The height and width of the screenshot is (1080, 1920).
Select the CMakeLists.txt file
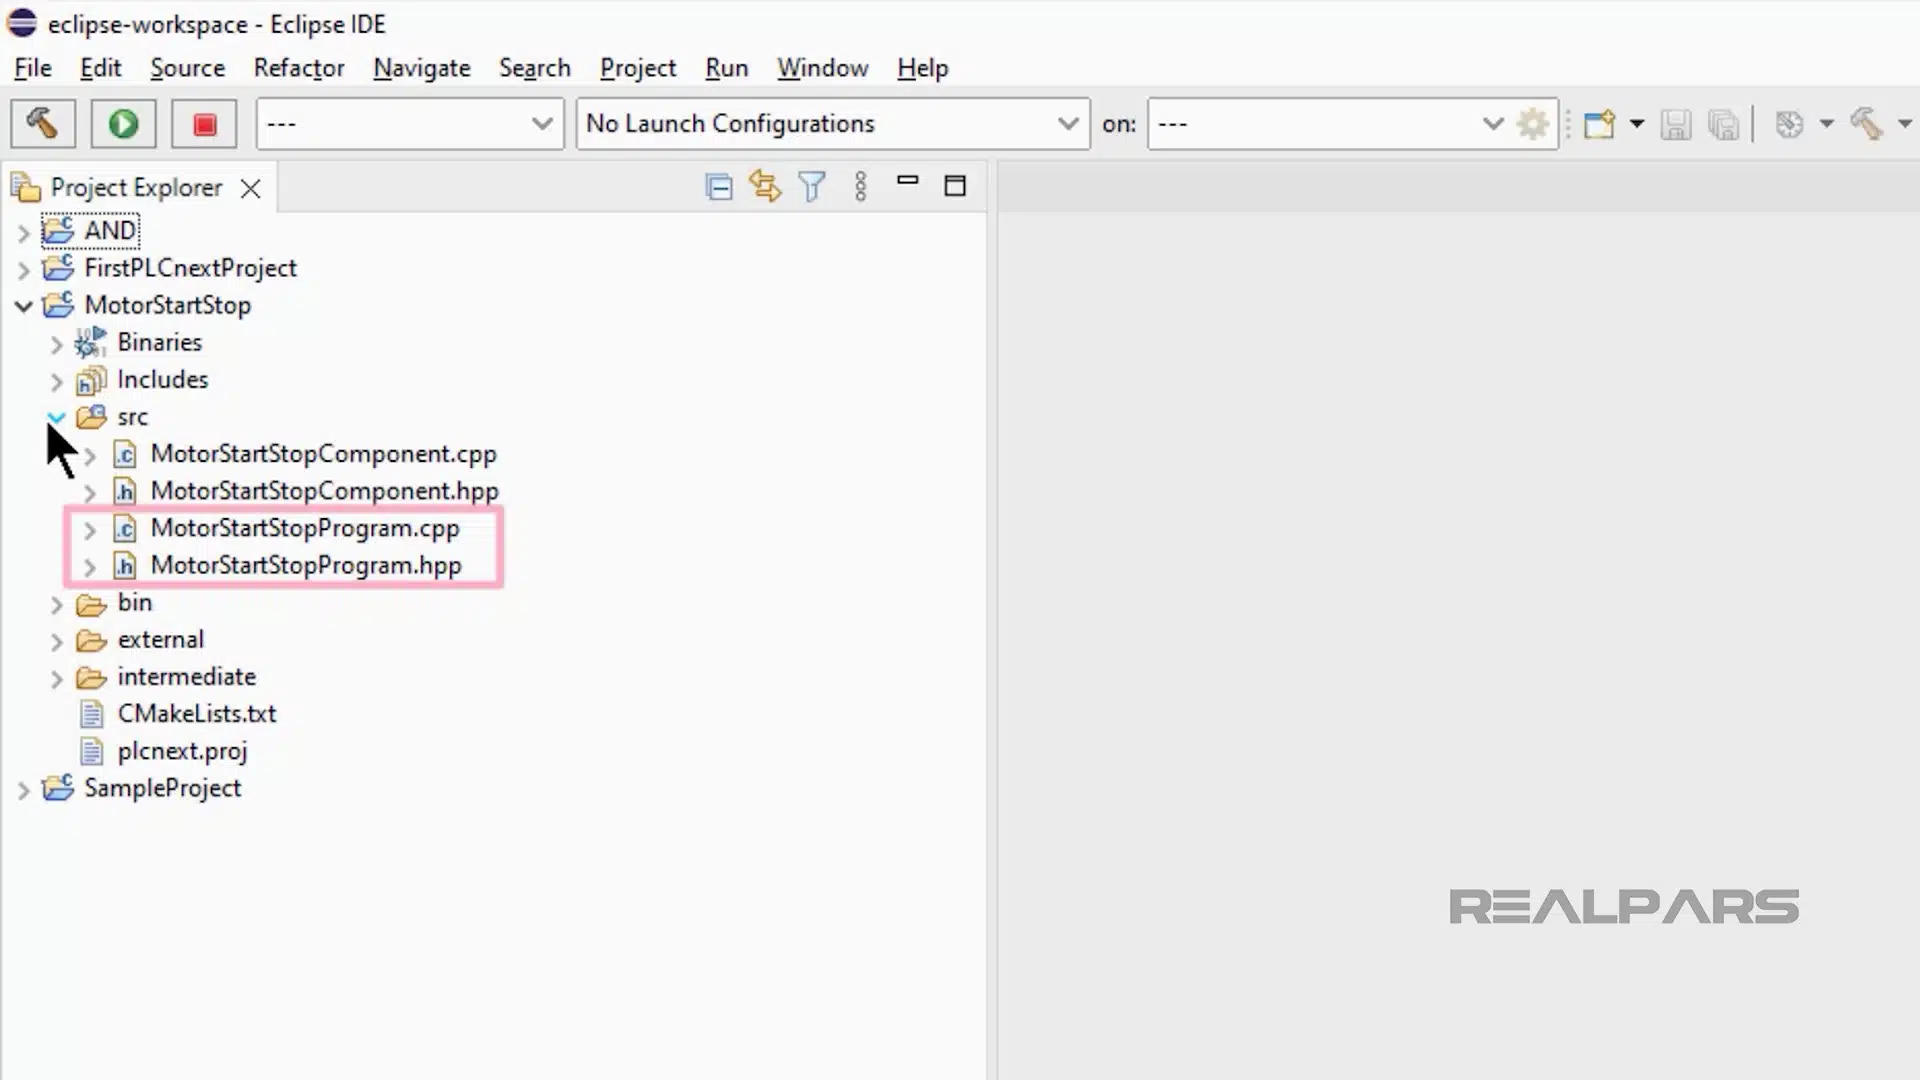[196, 714]
